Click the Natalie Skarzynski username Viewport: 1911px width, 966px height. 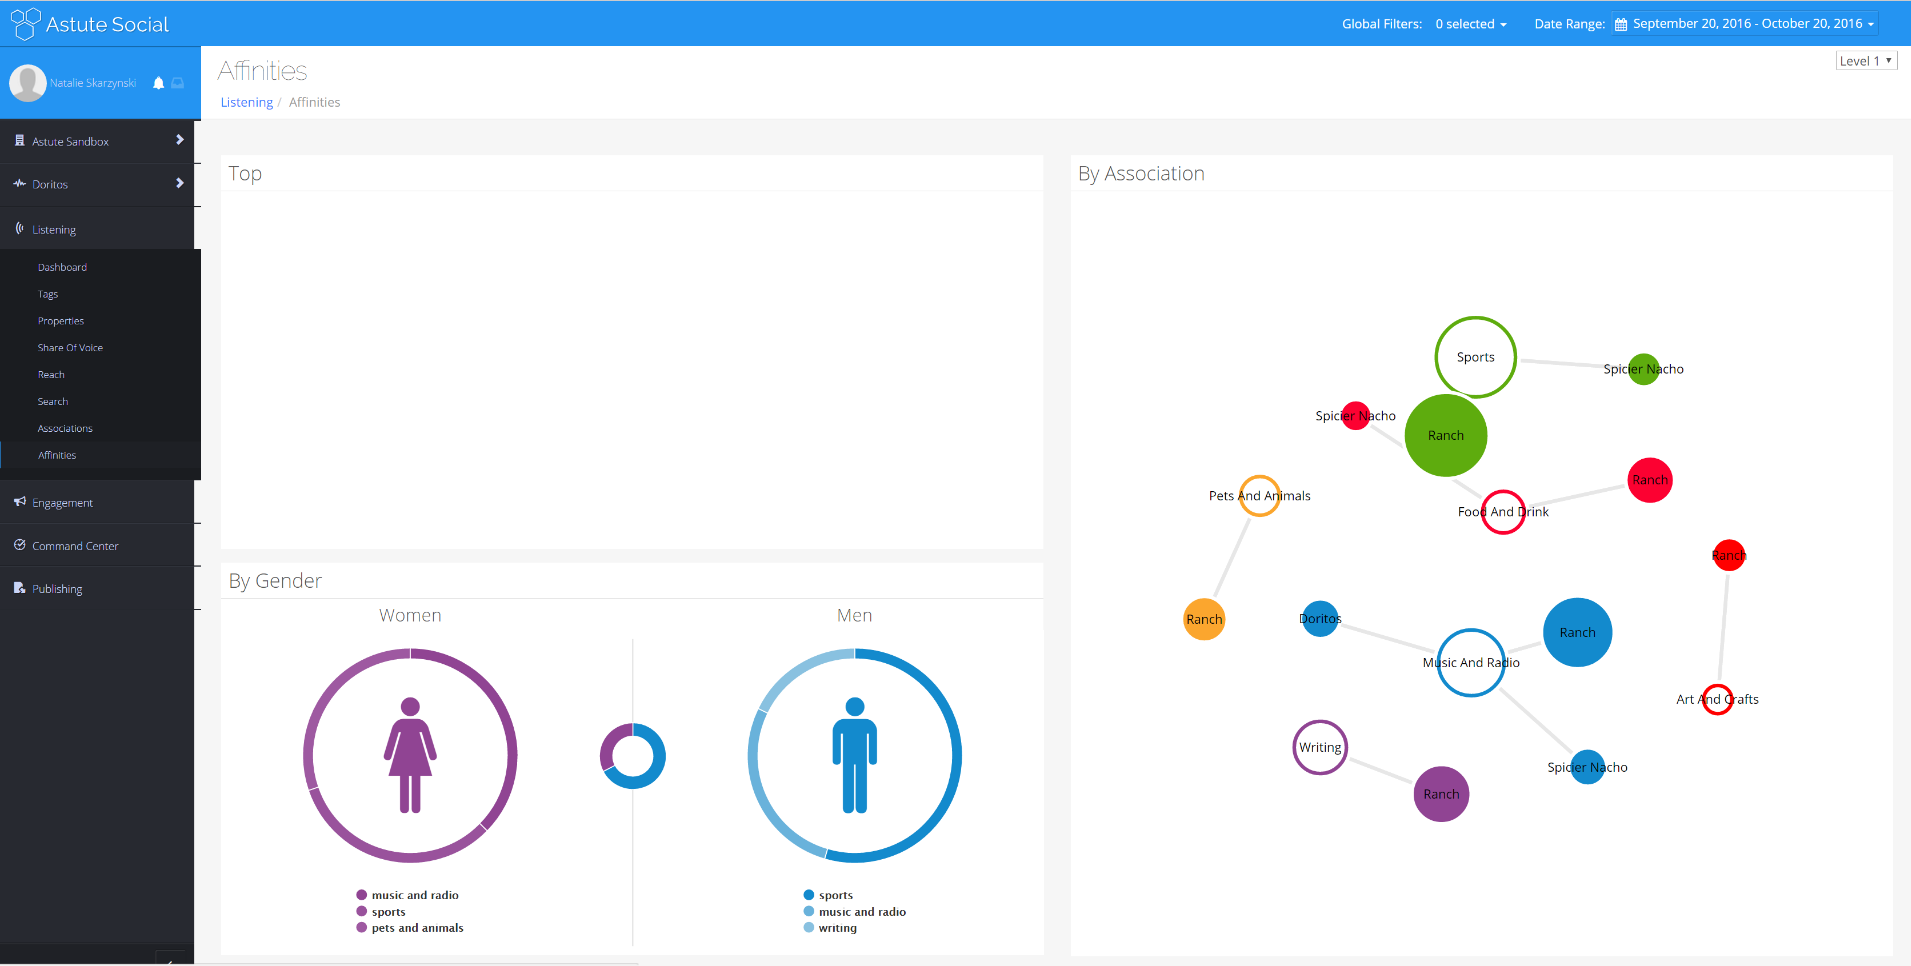(x=93, y=83)
